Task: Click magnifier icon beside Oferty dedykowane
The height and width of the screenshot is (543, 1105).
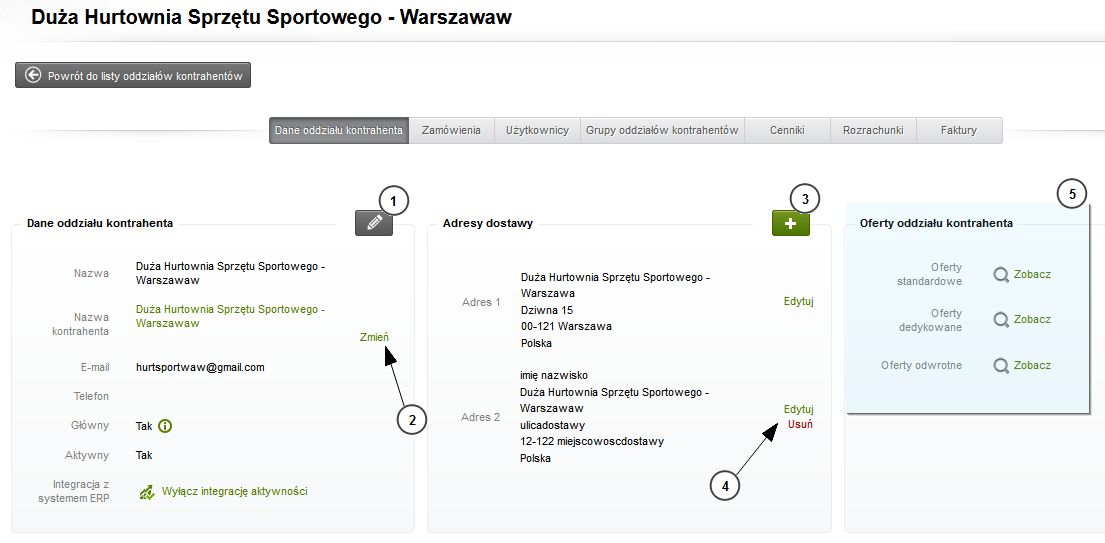Action: click(1000, 320)
